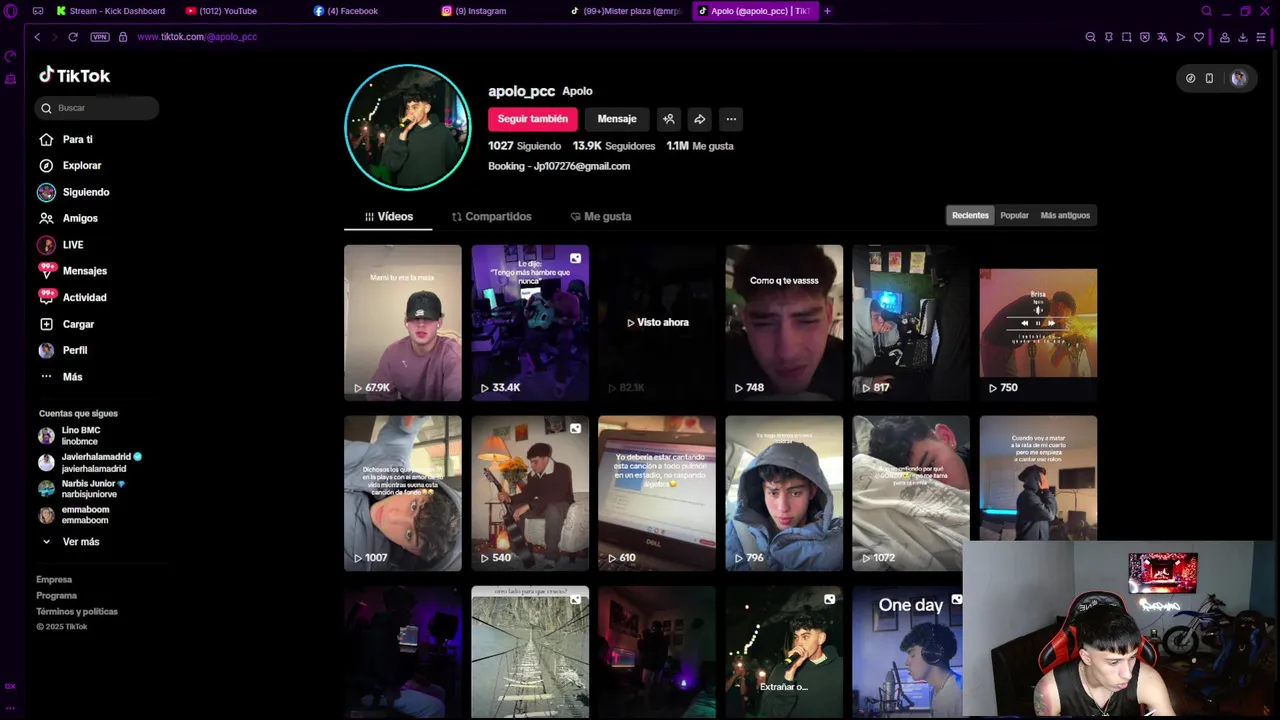Open the video with 796 views
Viewport: 1280px width, 720px height.
click(x=784, y=493)
